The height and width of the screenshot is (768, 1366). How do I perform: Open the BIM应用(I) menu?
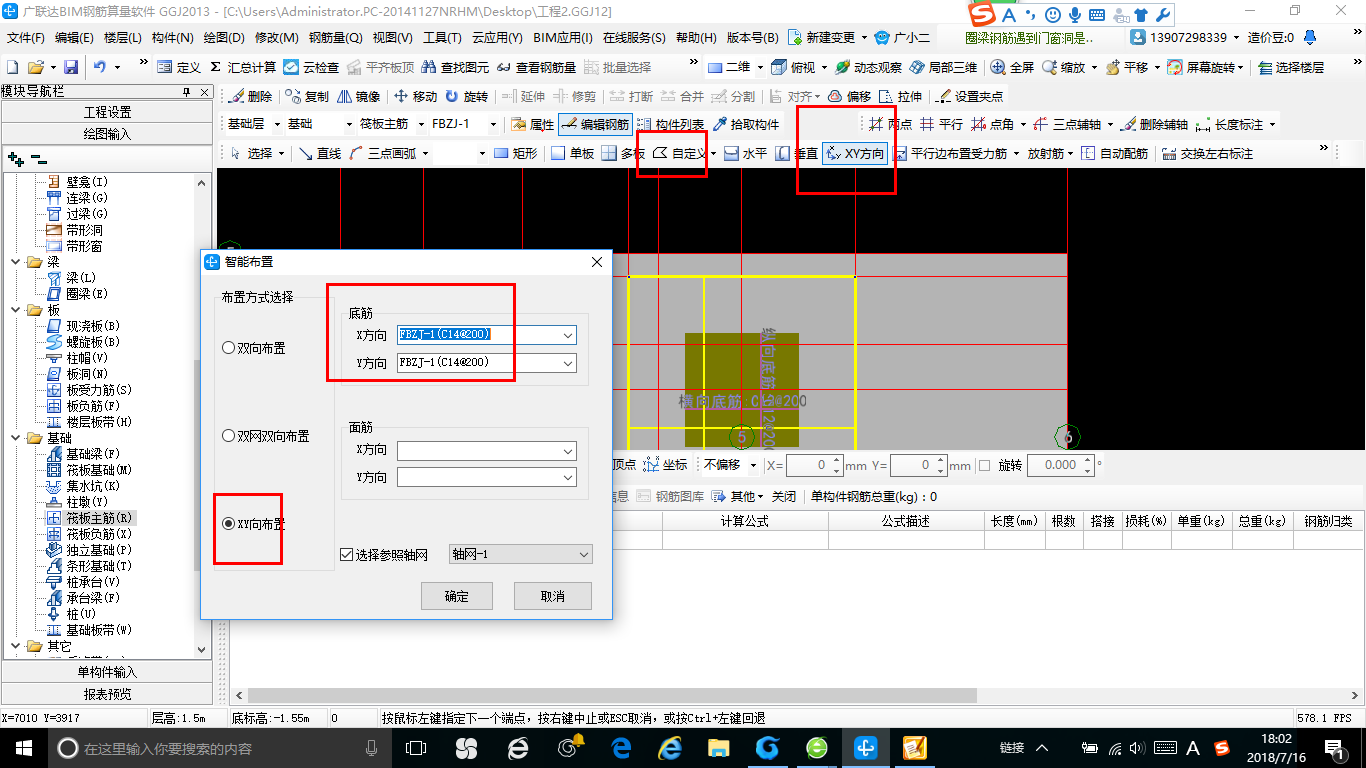[x=563, y=37]
